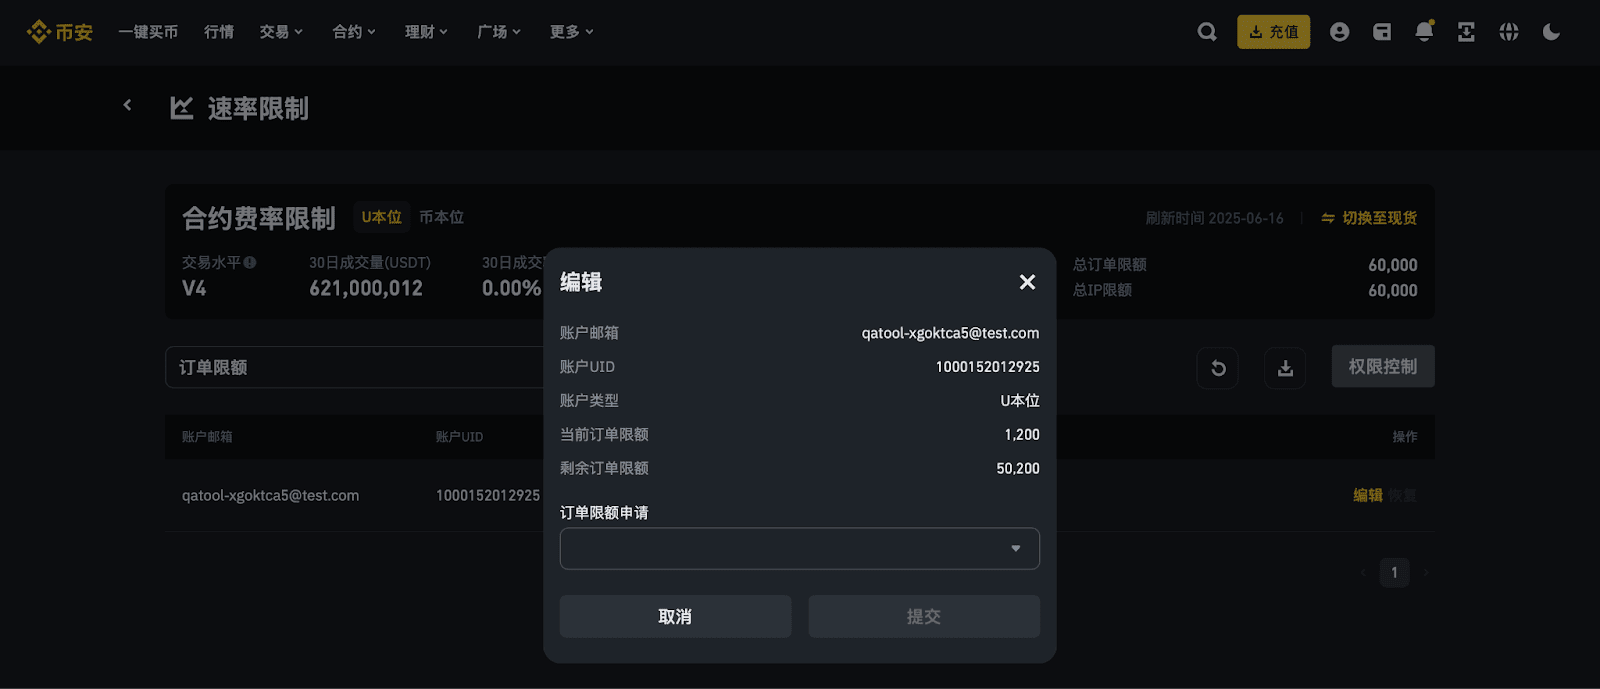Click the 恢复 link in the table row

point(1402,495)
